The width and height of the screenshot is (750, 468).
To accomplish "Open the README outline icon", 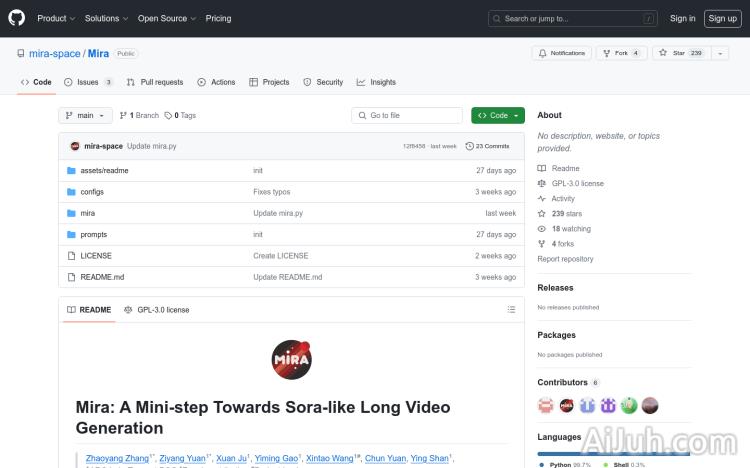I will click(x=511, y=310).
